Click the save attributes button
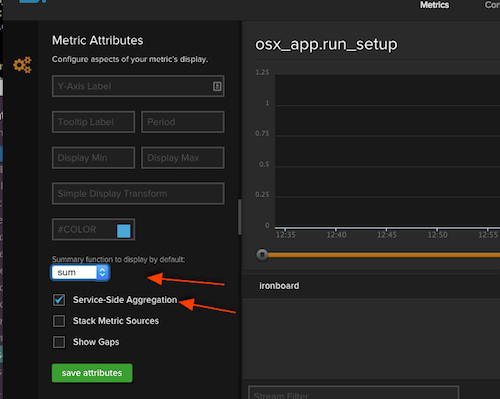Viewport: 500px width, 399px height. [92, 373]
